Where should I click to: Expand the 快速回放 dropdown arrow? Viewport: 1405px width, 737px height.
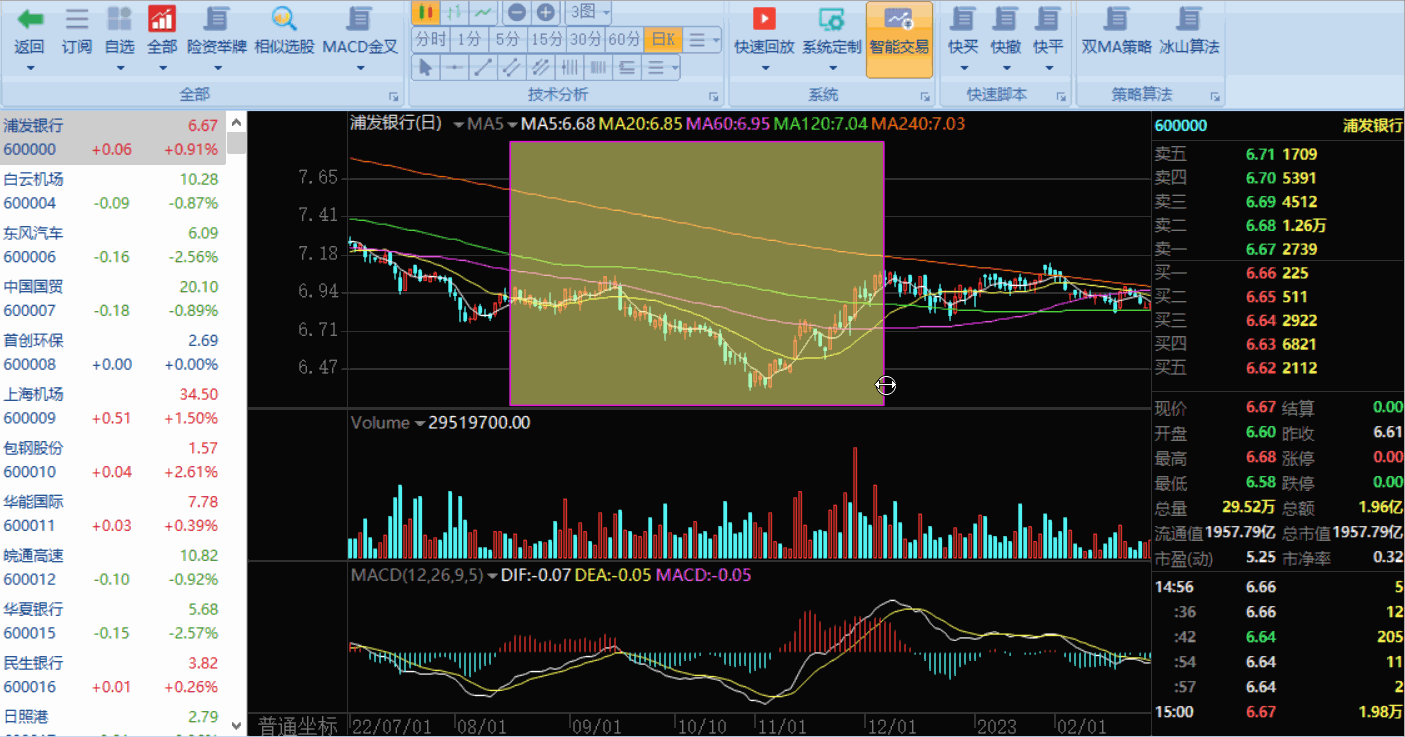coord(765,68)
